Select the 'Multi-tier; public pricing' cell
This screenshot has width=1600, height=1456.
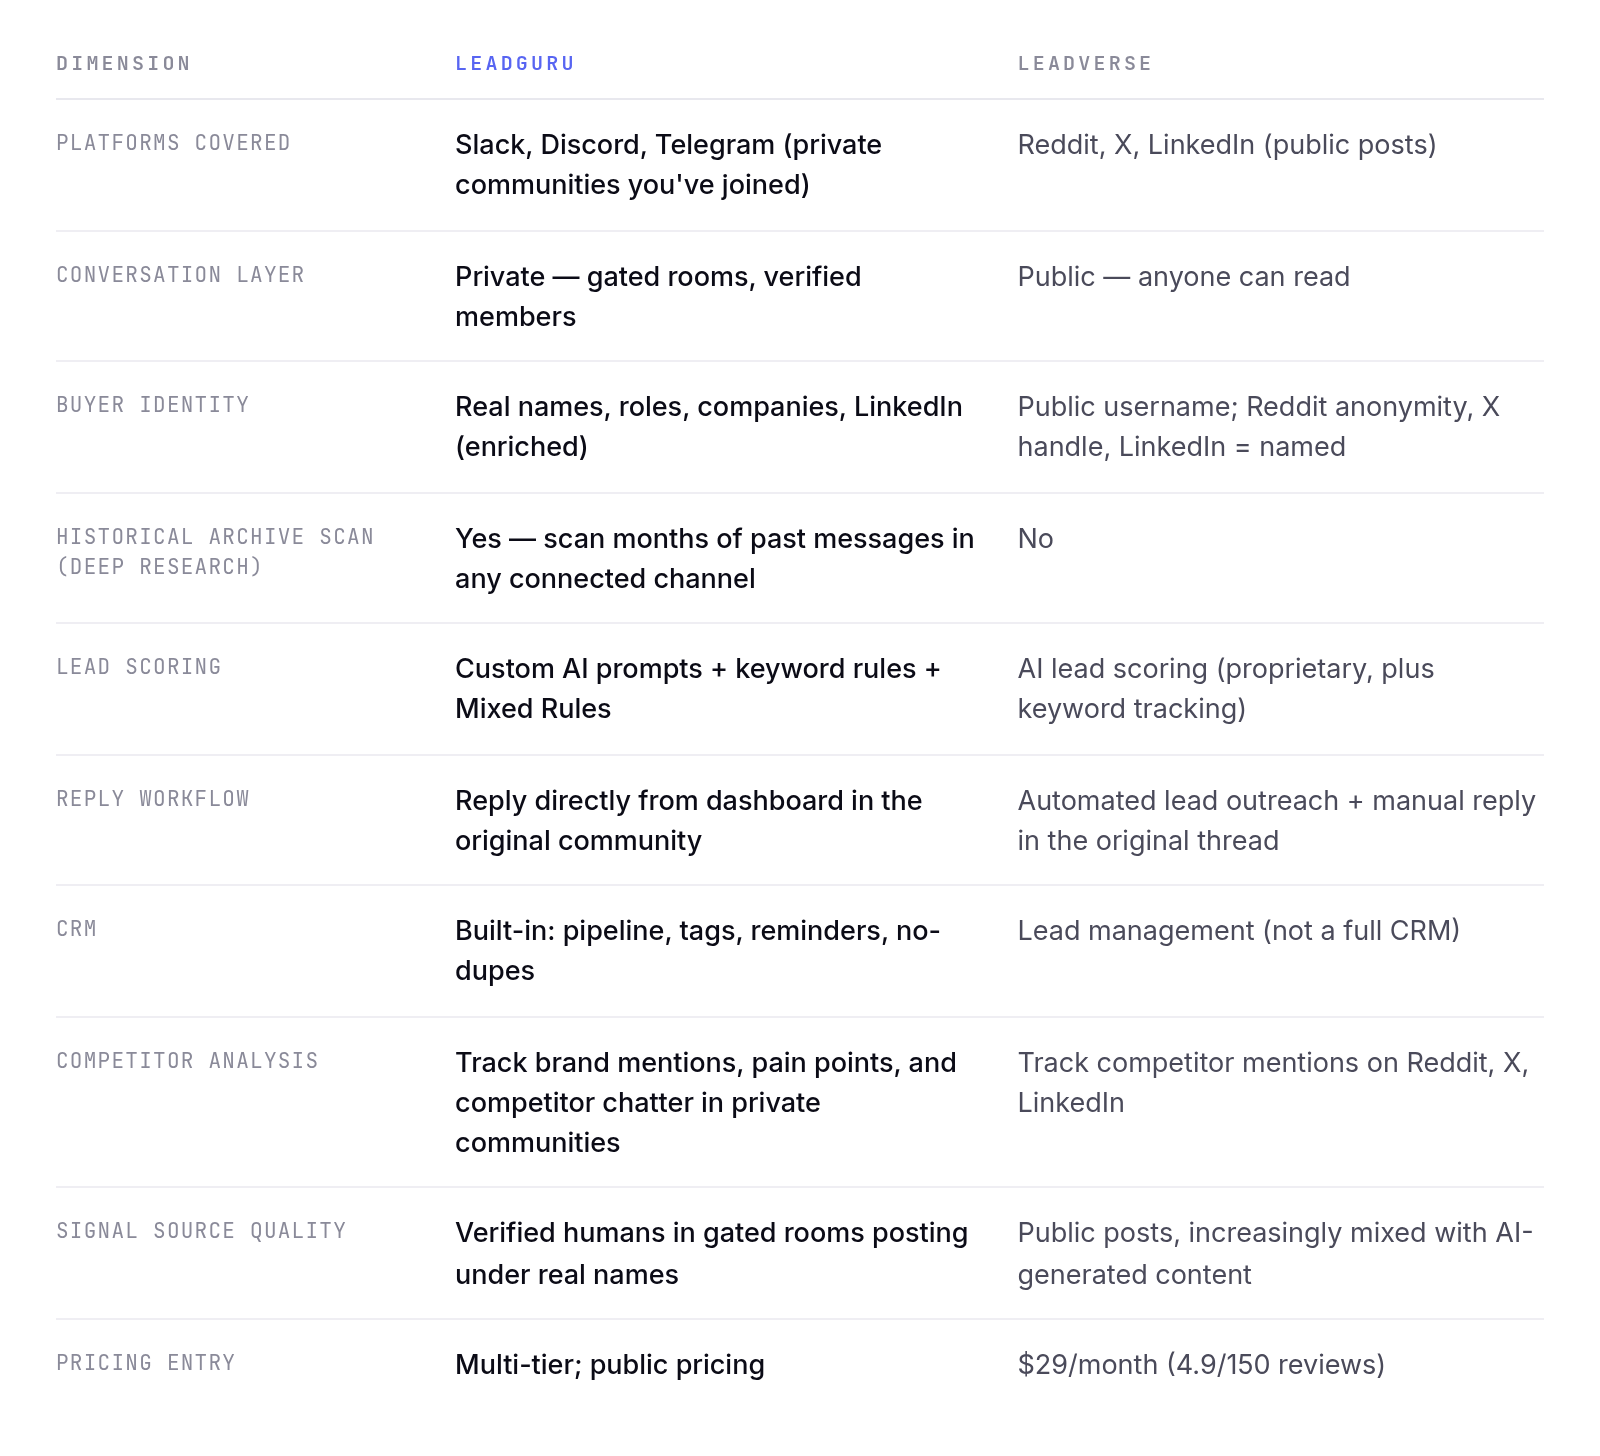610,1365
